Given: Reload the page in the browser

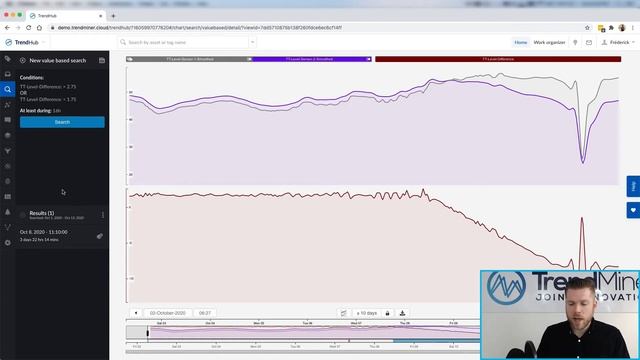Looking at the screenshot, I should [29, 28].
